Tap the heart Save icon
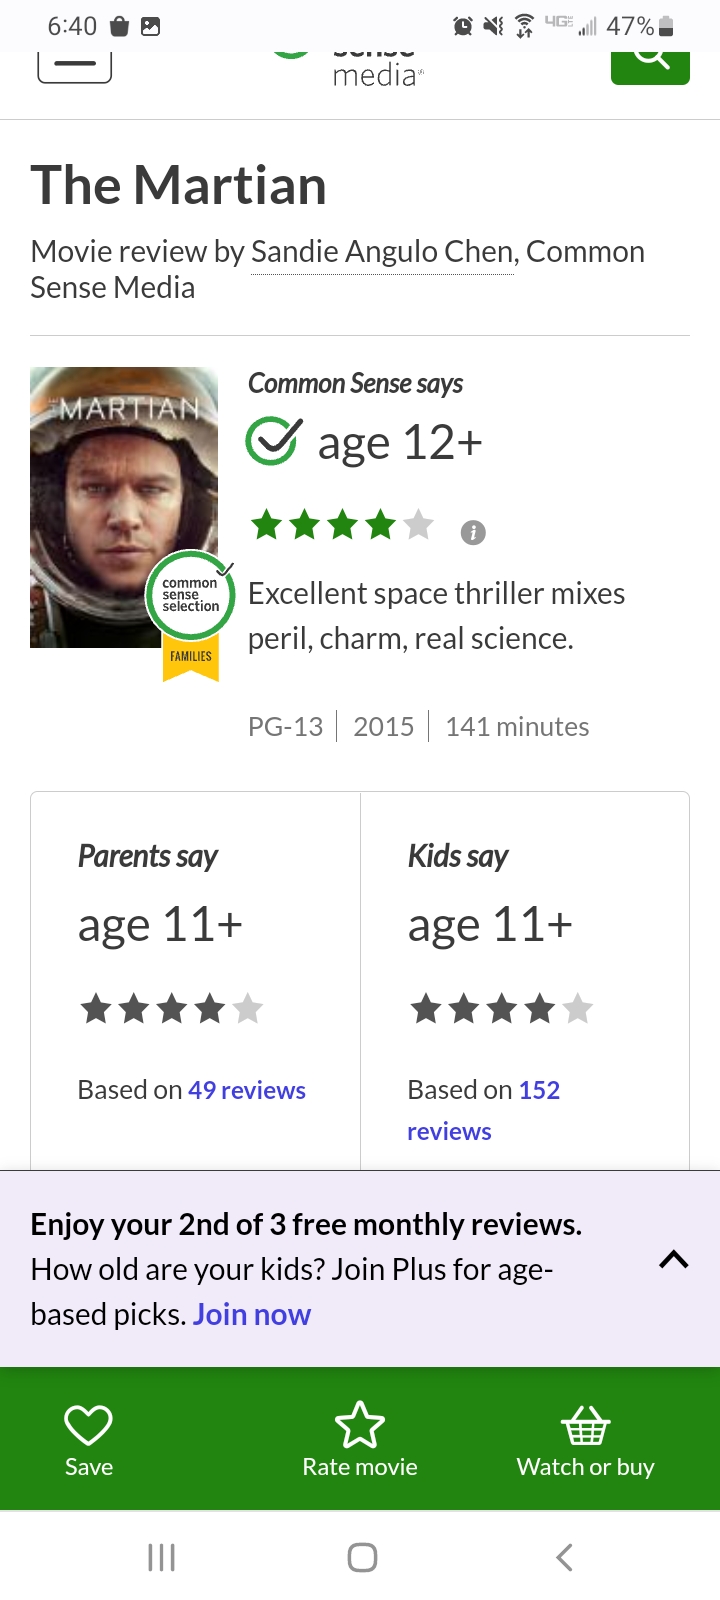The height and width of the screenshot is (1600, 720). coord(88,1425)
